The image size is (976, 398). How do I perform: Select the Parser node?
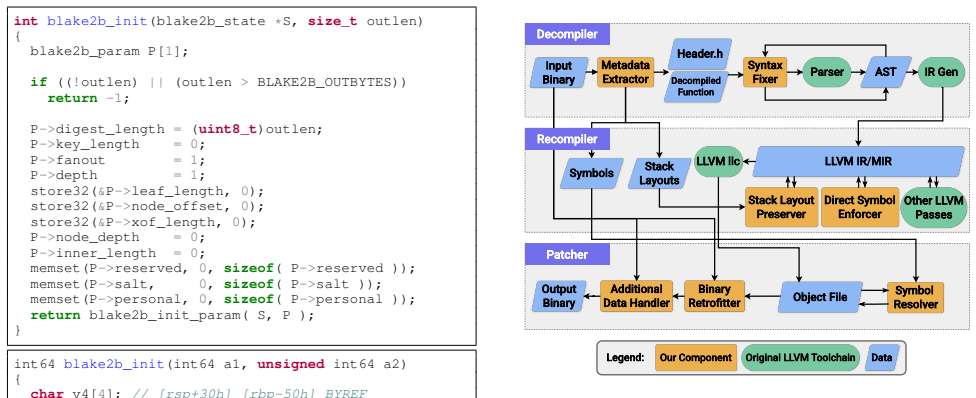(826, 72)
